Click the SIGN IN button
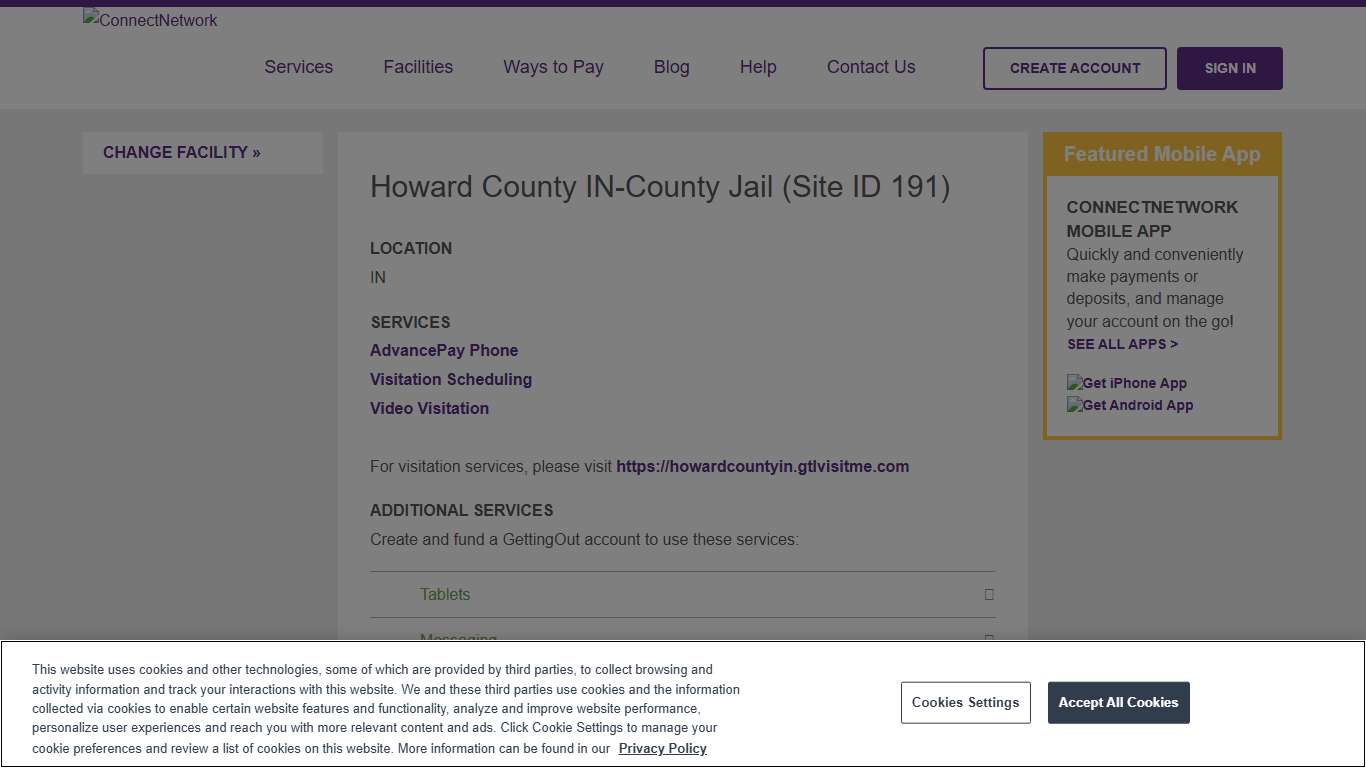 pos(1229,68)
